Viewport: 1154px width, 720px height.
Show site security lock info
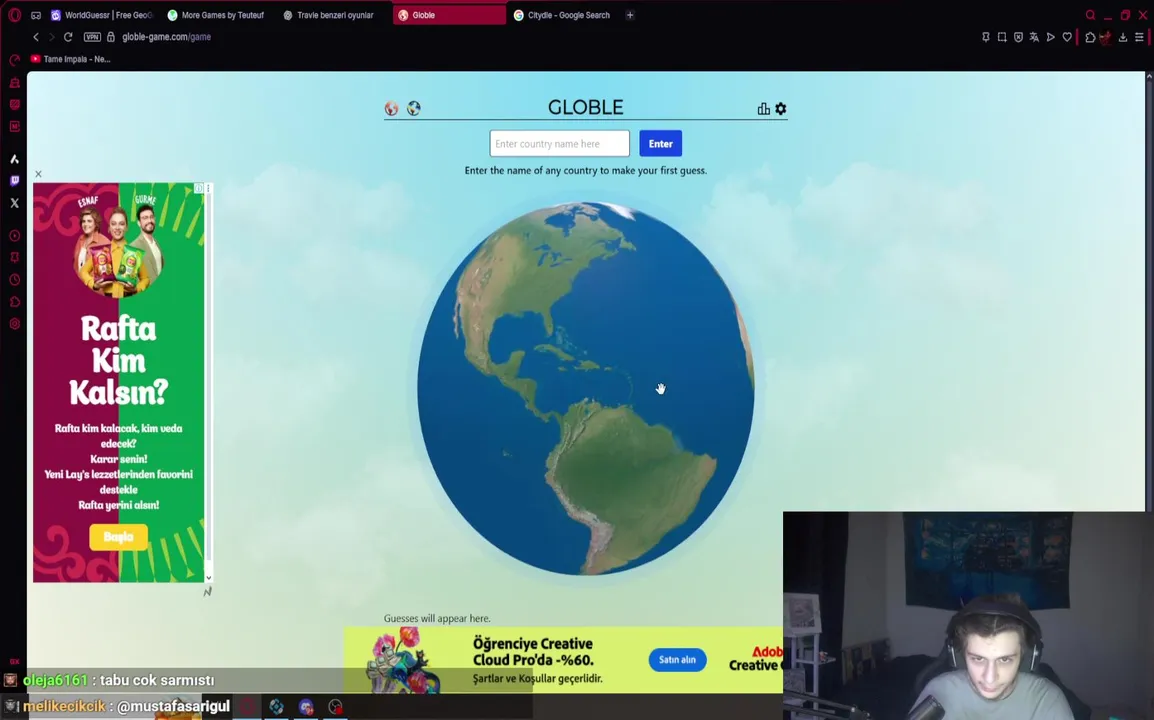(111, 37)
